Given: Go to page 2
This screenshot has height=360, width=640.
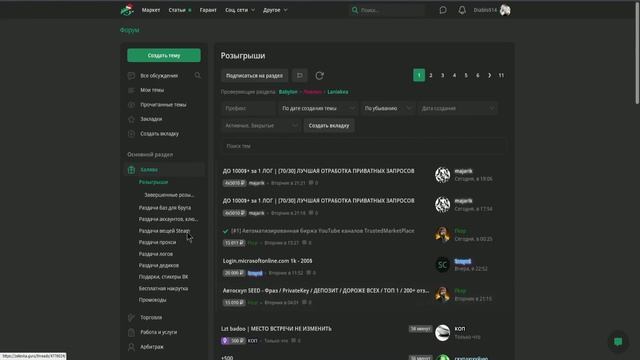Looking at the screenshot, I should 431,76.
